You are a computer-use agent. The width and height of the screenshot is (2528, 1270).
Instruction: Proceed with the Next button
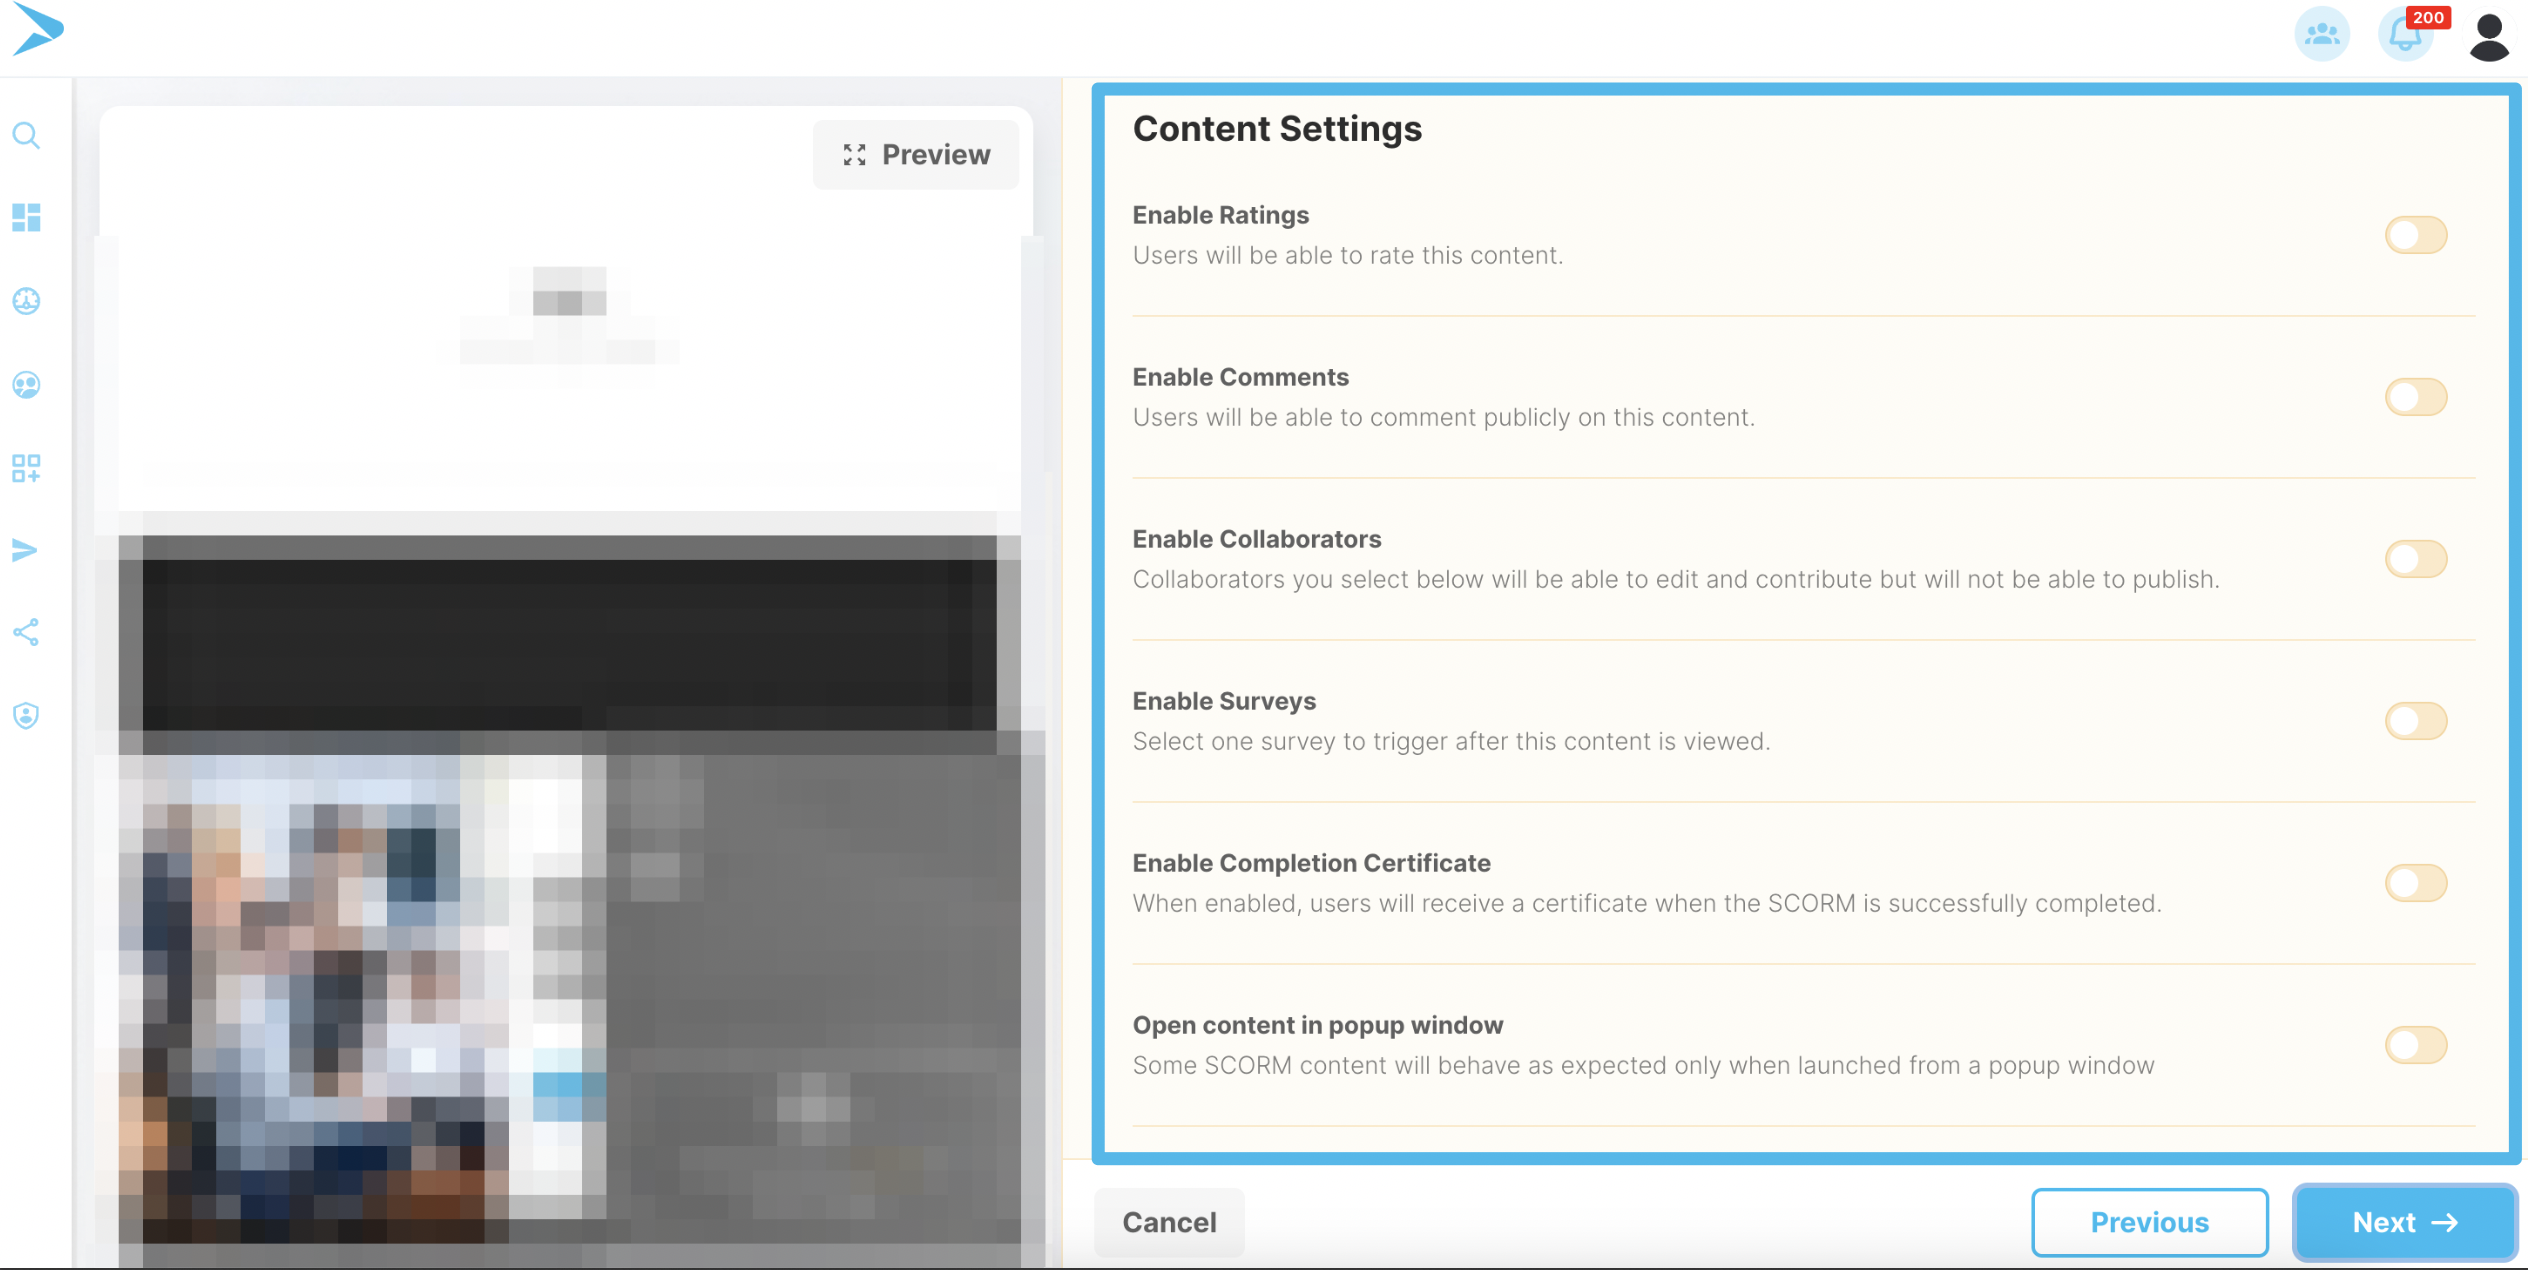click(2405, 1222)
